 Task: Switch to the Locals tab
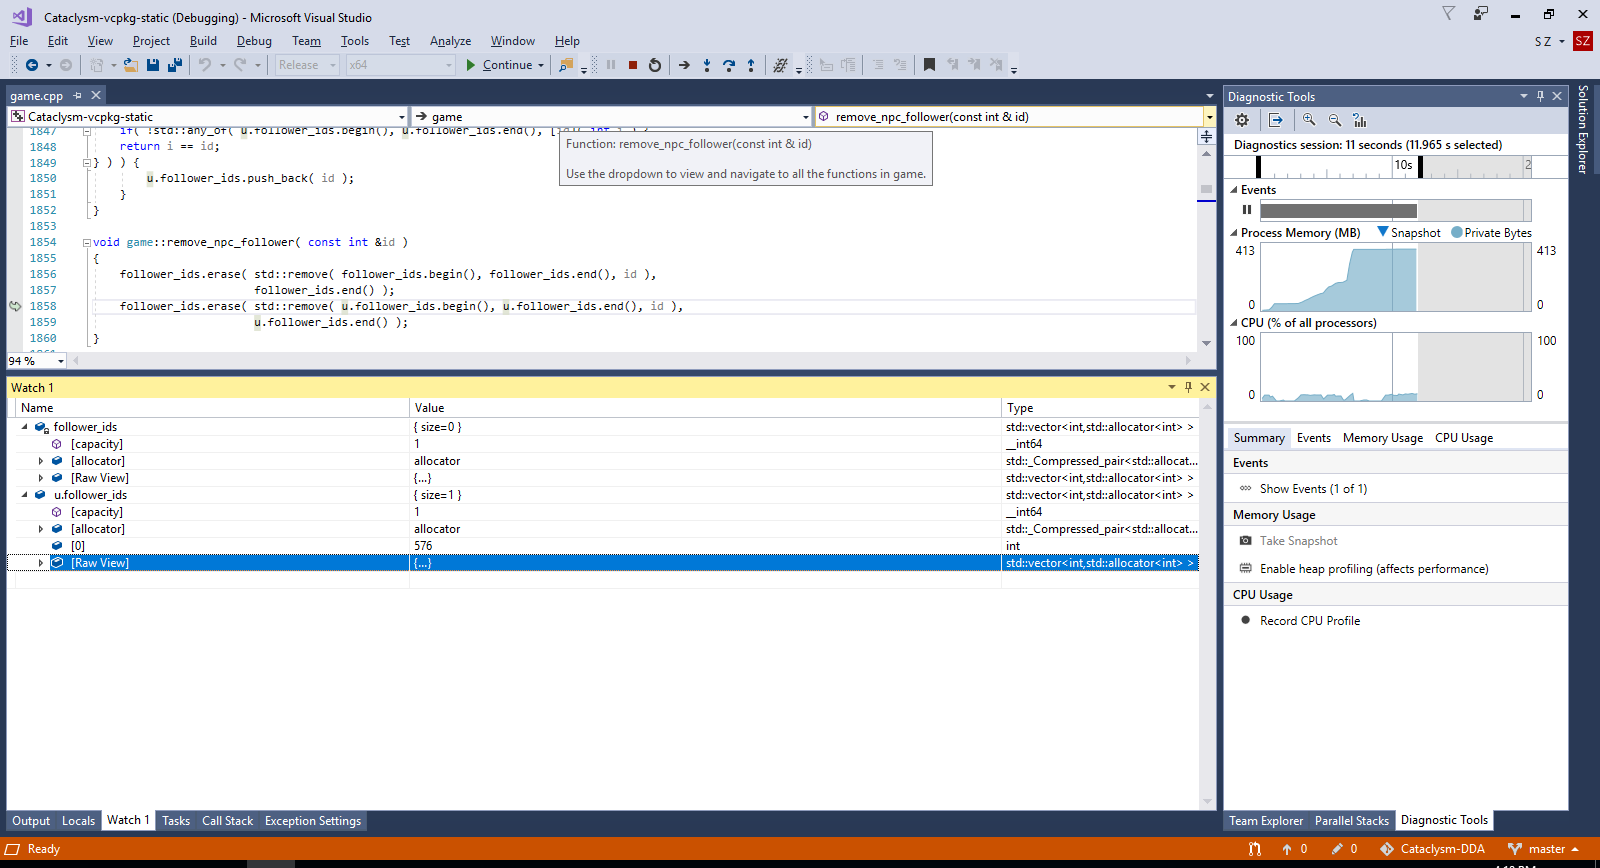click(78, 821)
